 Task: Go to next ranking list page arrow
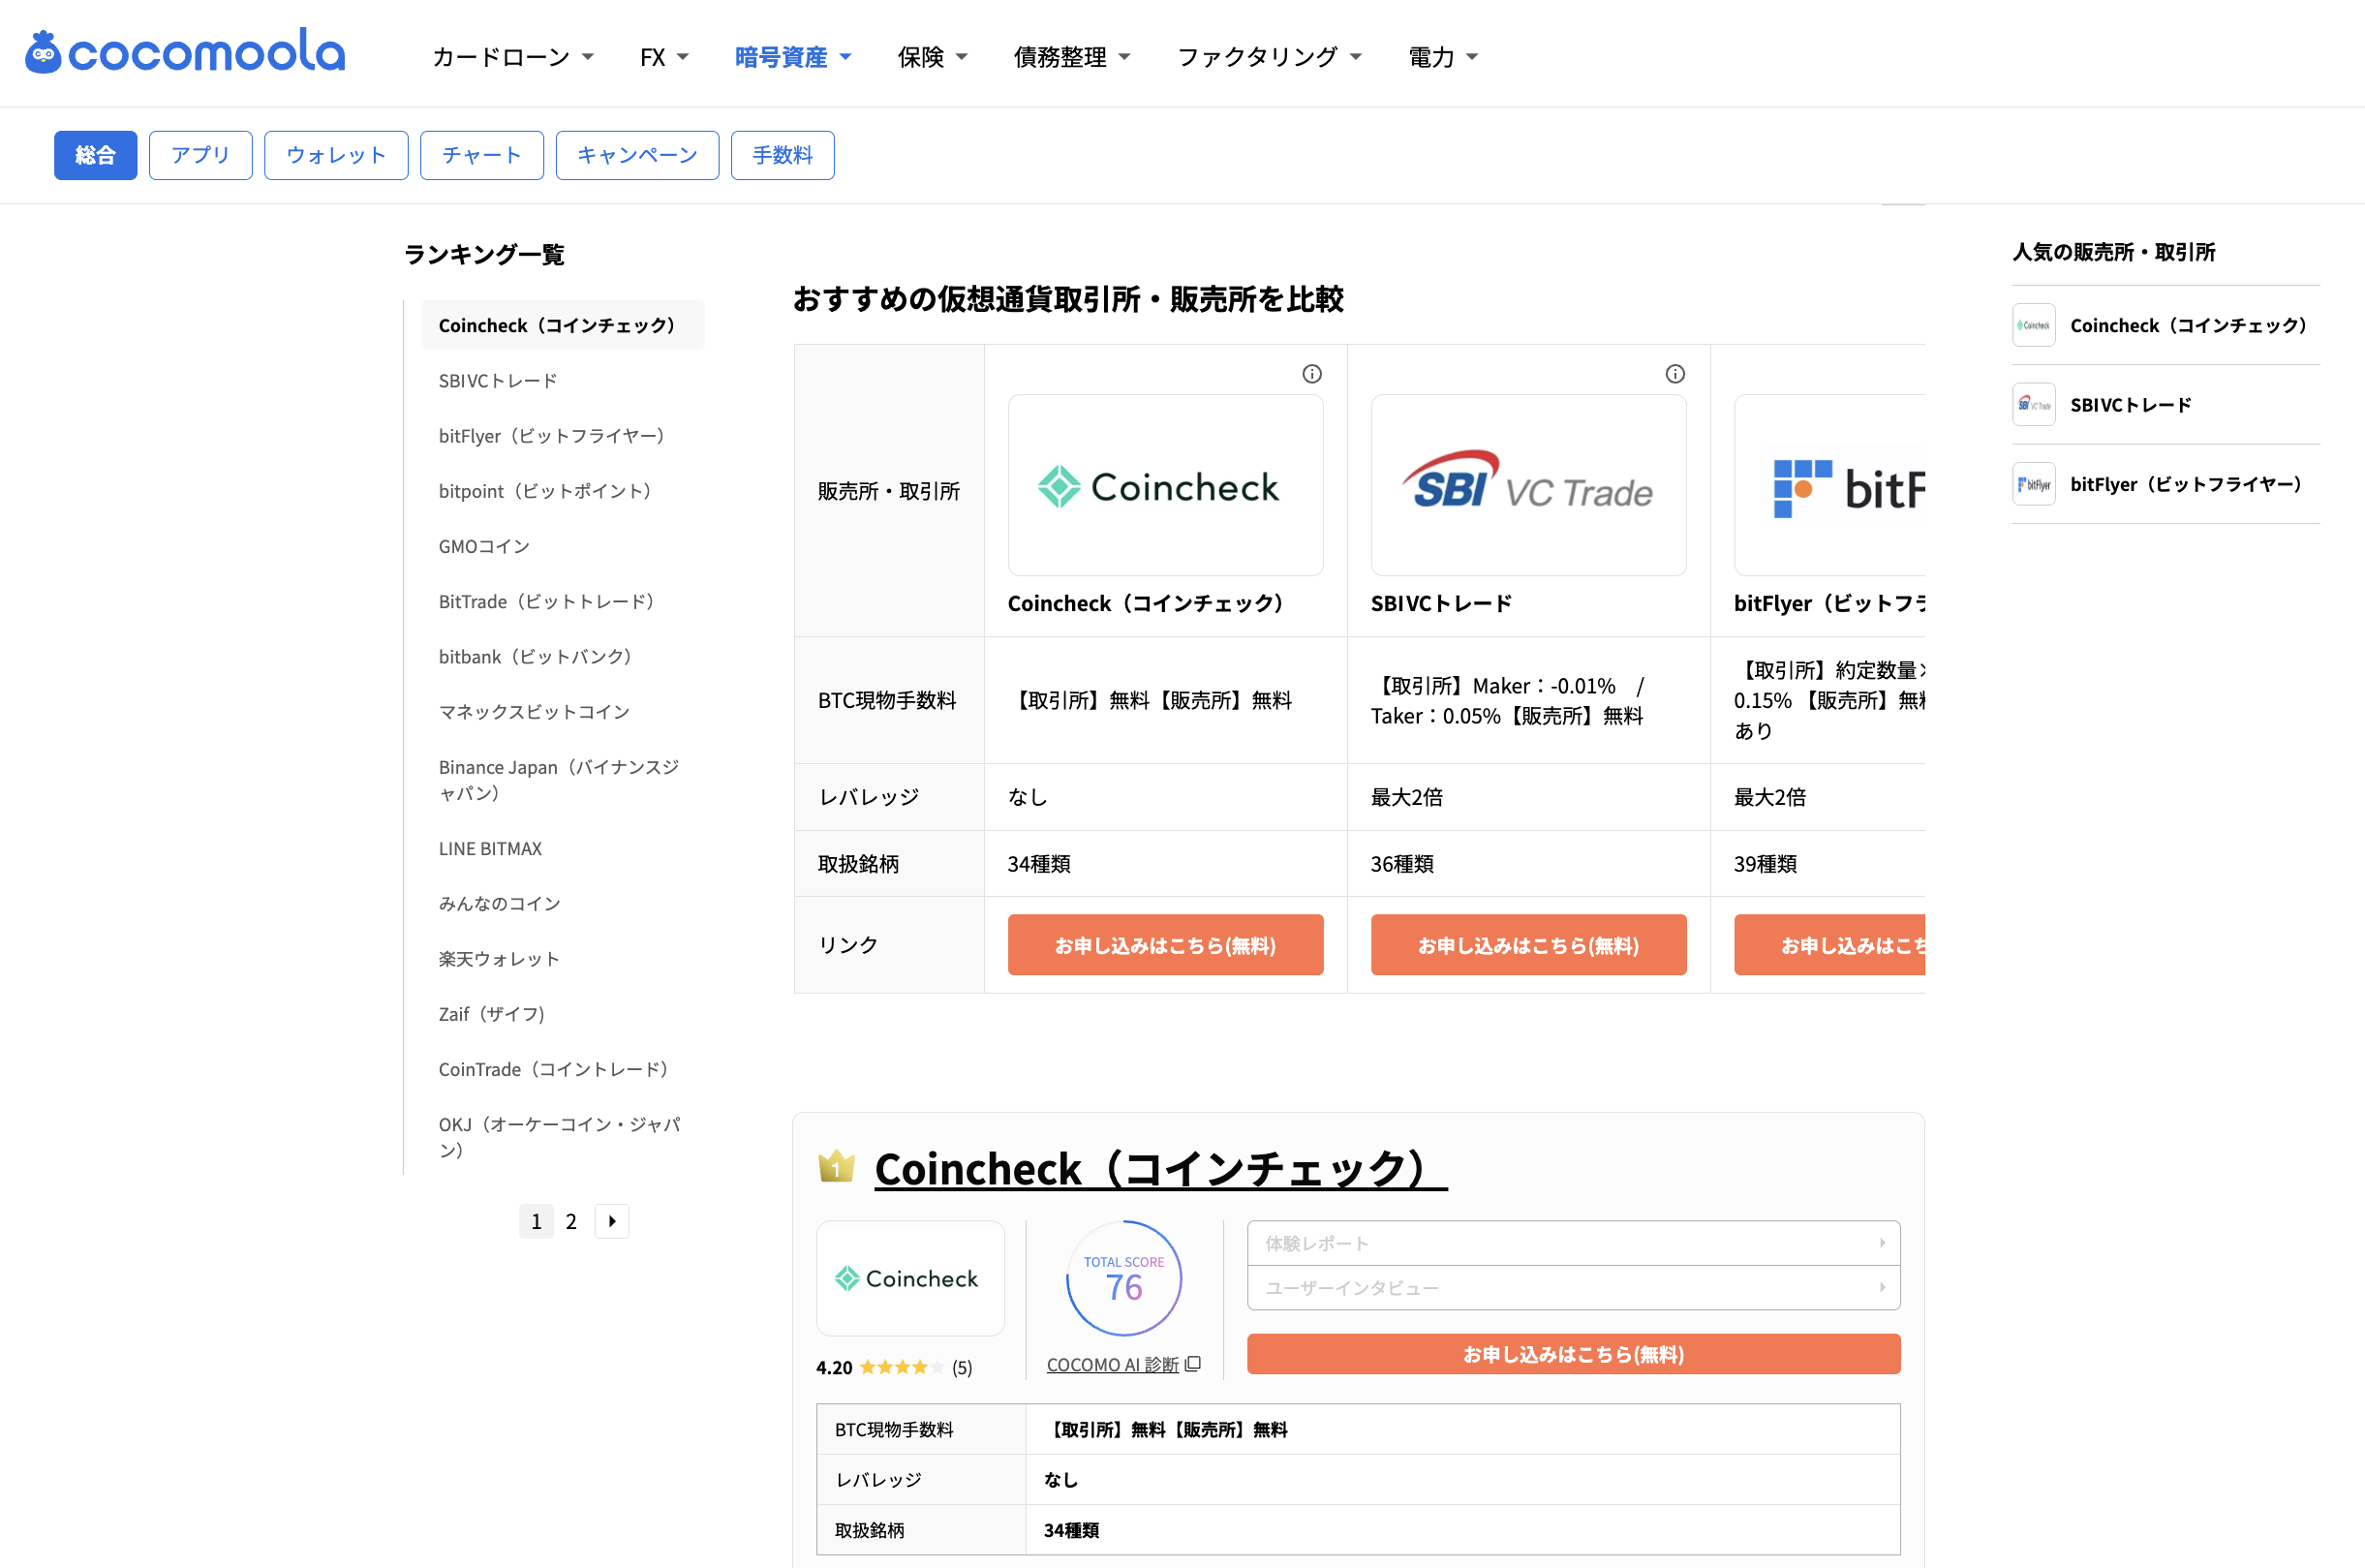coord(612,1221)
